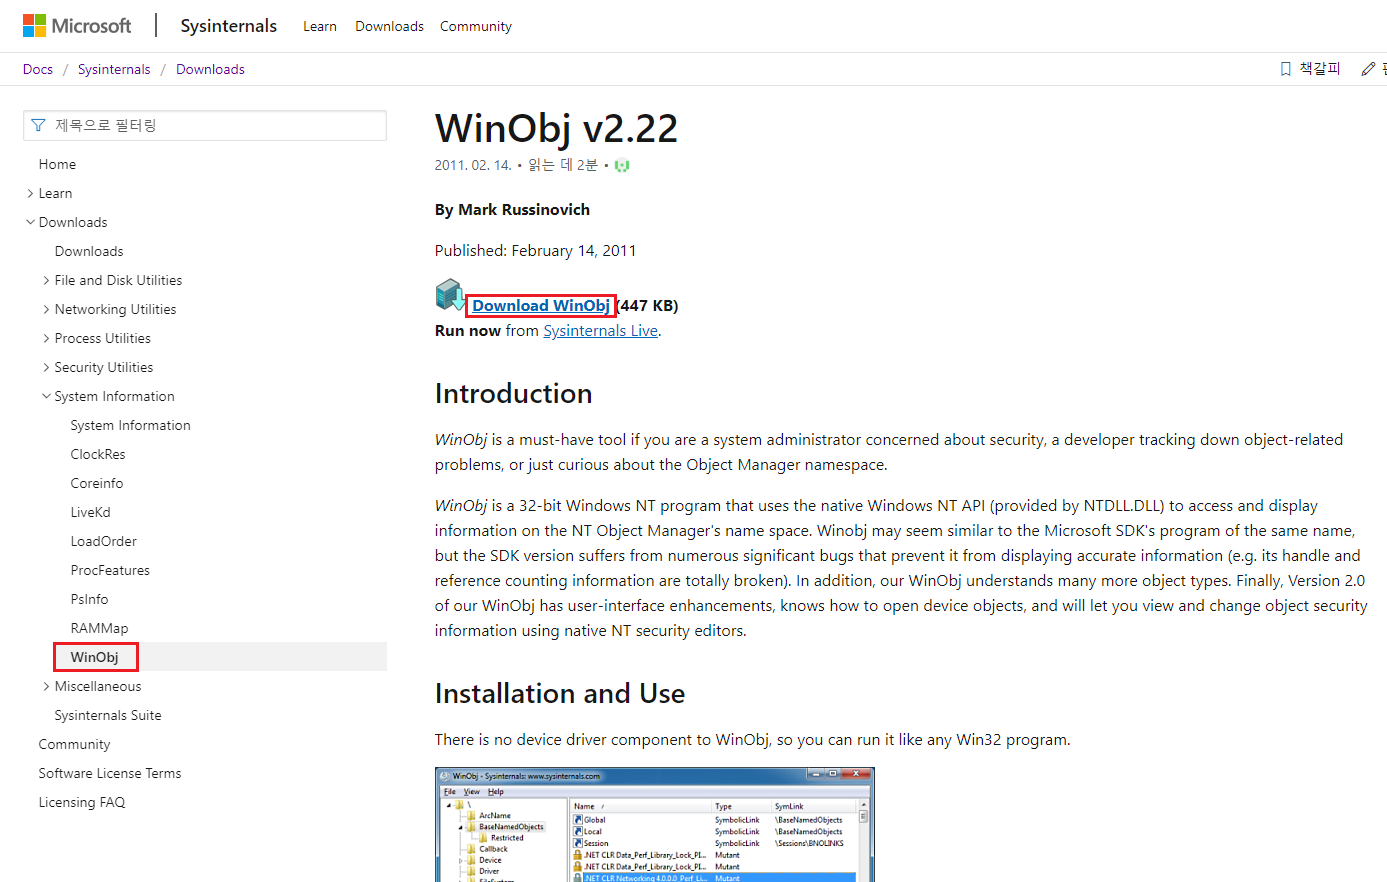Click the Installation and Use heading

[560, 693]
